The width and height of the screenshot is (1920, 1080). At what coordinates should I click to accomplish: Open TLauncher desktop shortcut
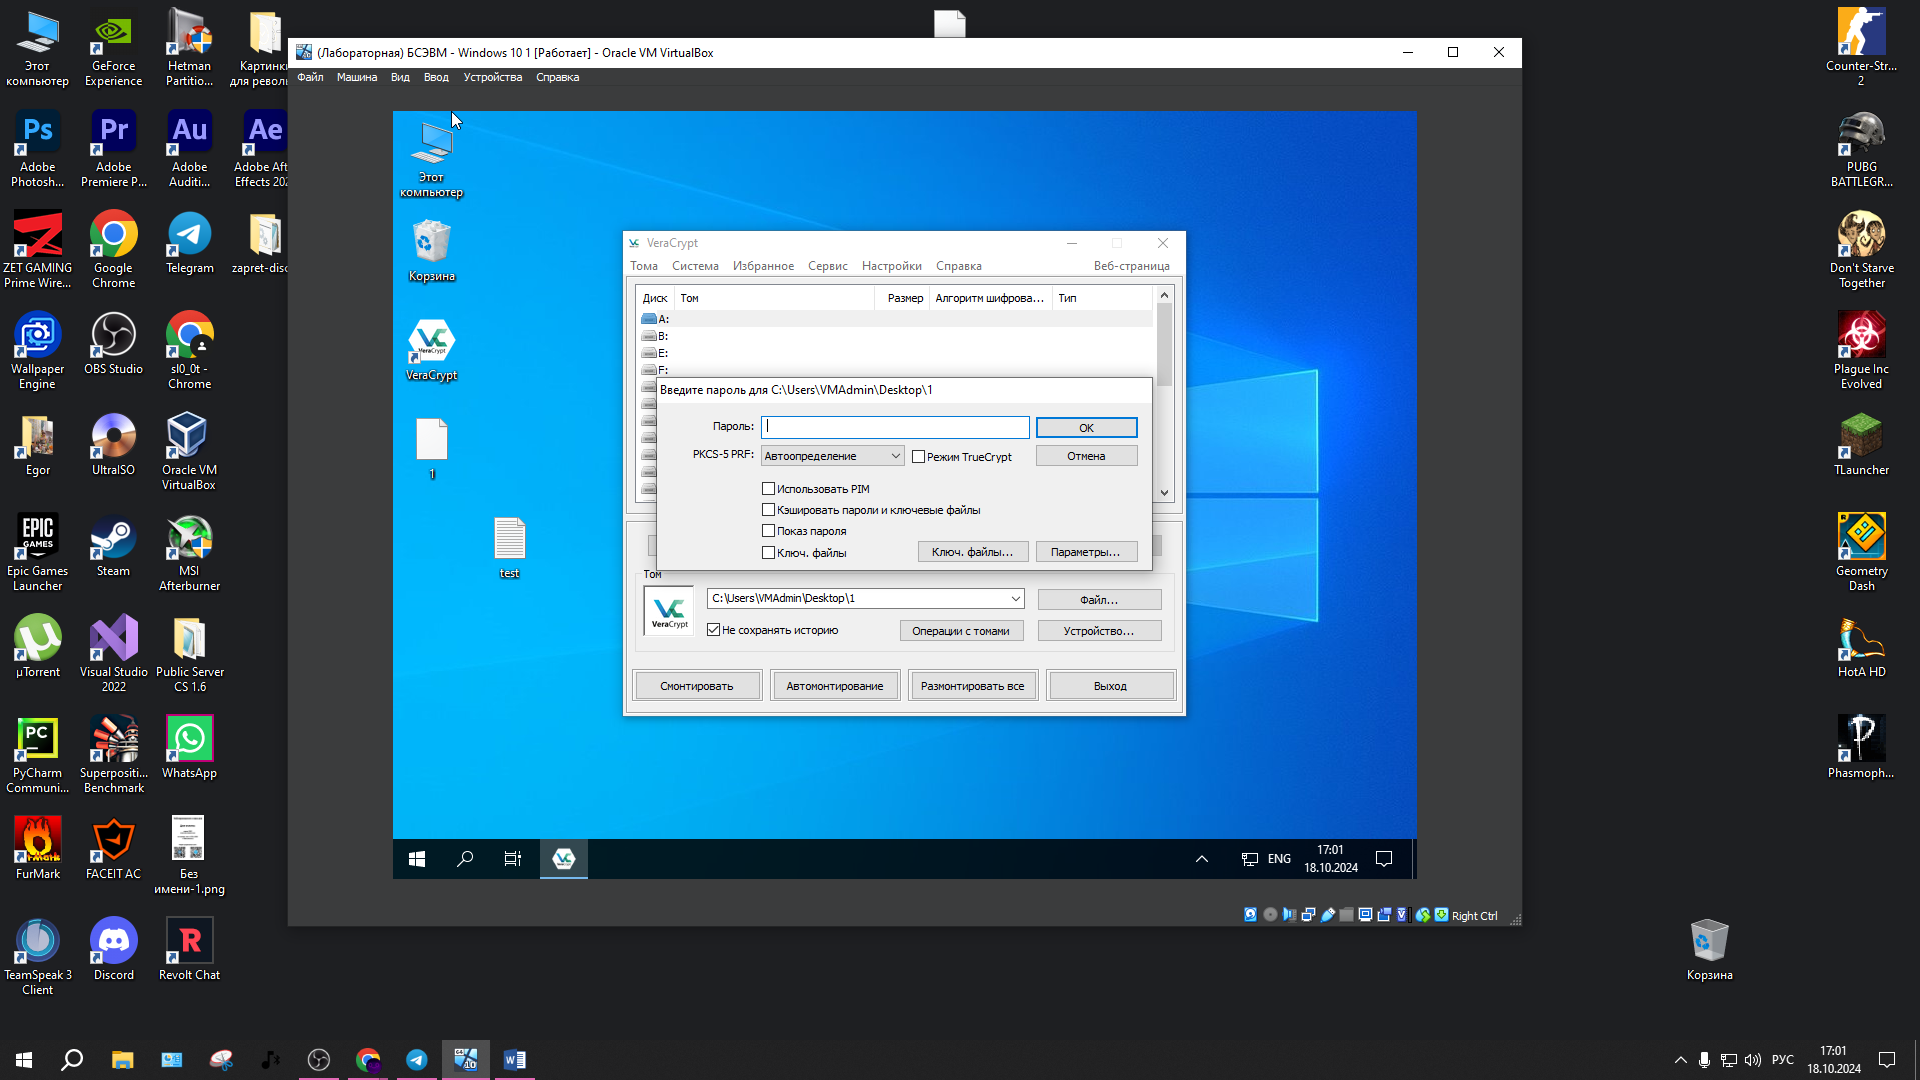(x=1861, y=445)
